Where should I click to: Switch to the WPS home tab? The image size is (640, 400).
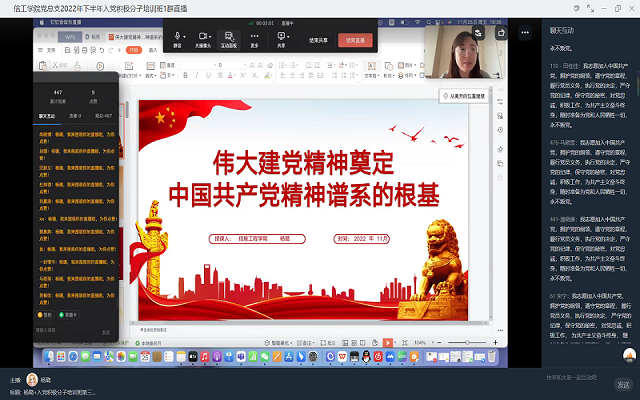[70, 37]
